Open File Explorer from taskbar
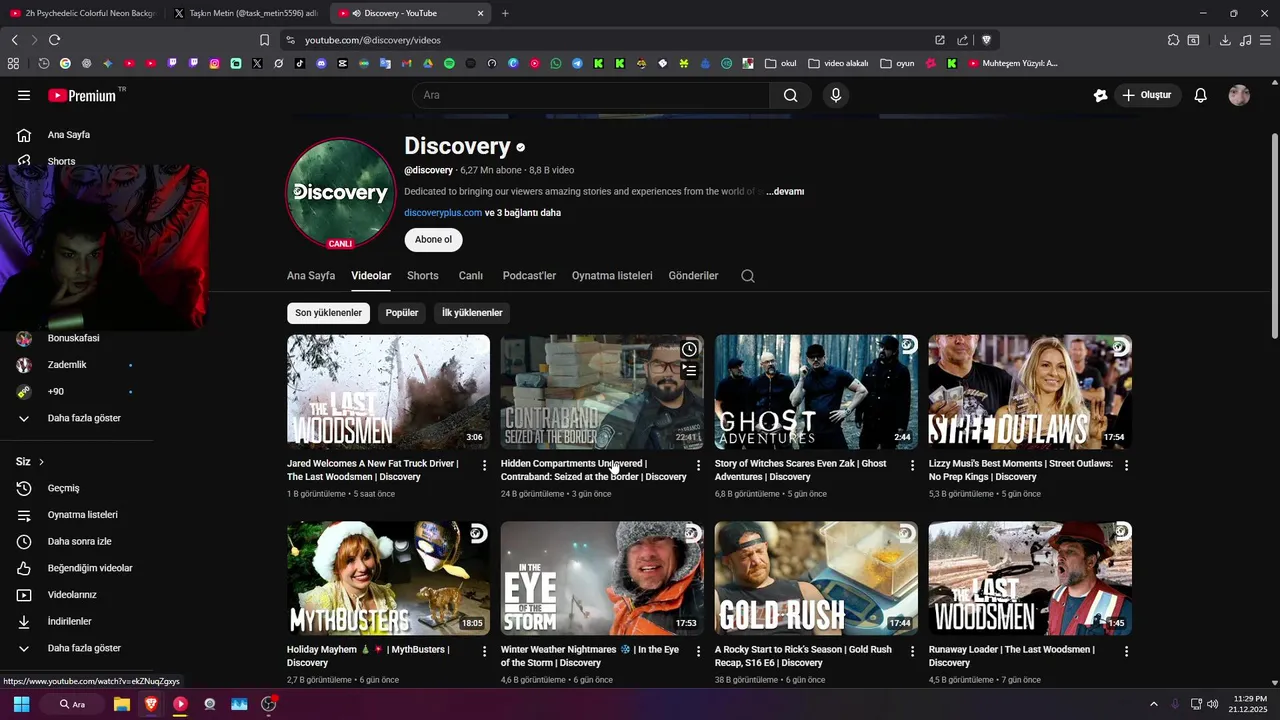 (x=121, y=704)
